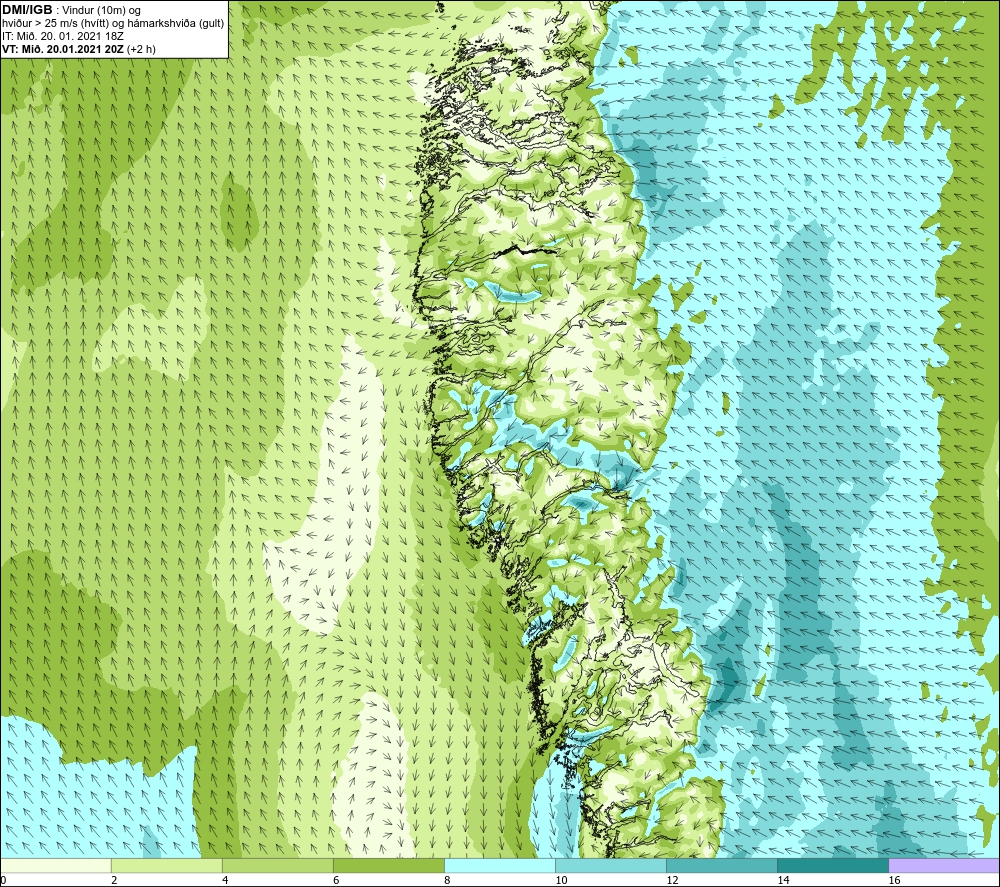Click the purple above-16 m/s legend swatch
The image size is (1000, 887).
(x=944, y=866)
